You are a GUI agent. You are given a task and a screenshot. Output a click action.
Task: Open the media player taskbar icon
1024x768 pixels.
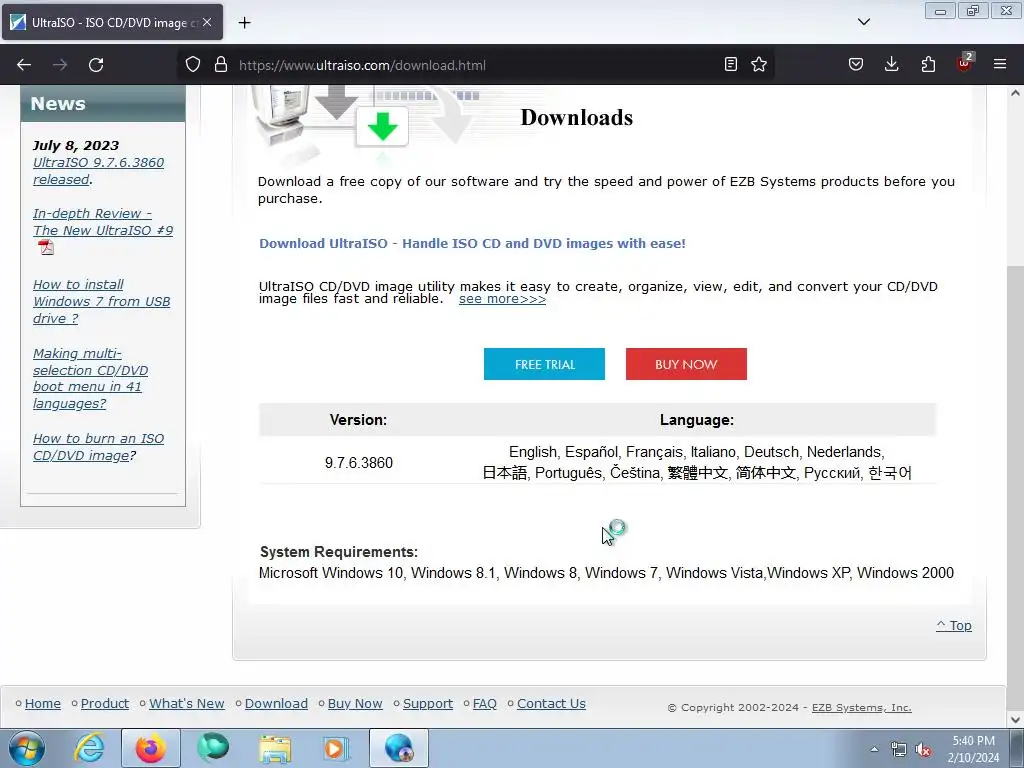tap(336, 748)
